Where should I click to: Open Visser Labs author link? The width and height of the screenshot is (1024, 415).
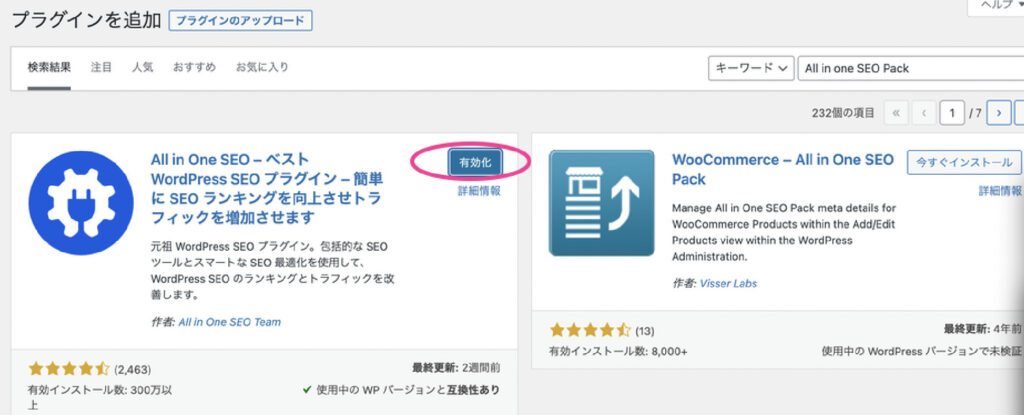728,284
